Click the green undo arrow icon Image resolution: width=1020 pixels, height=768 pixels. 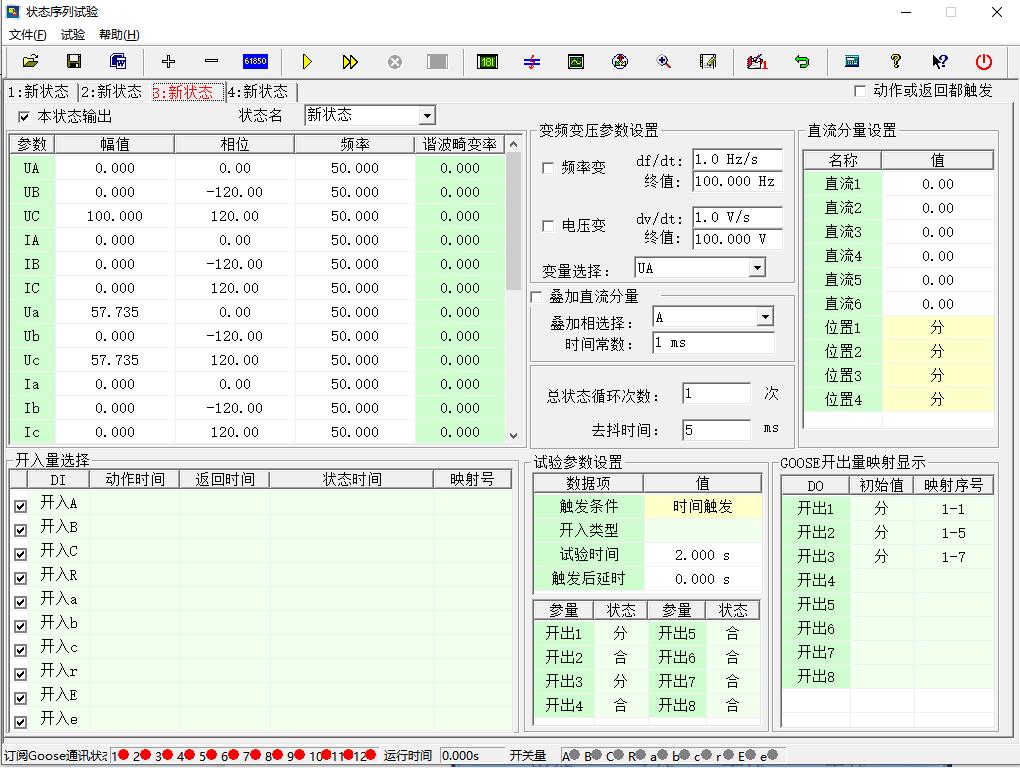pyautogui.click(x=802, y=62)
